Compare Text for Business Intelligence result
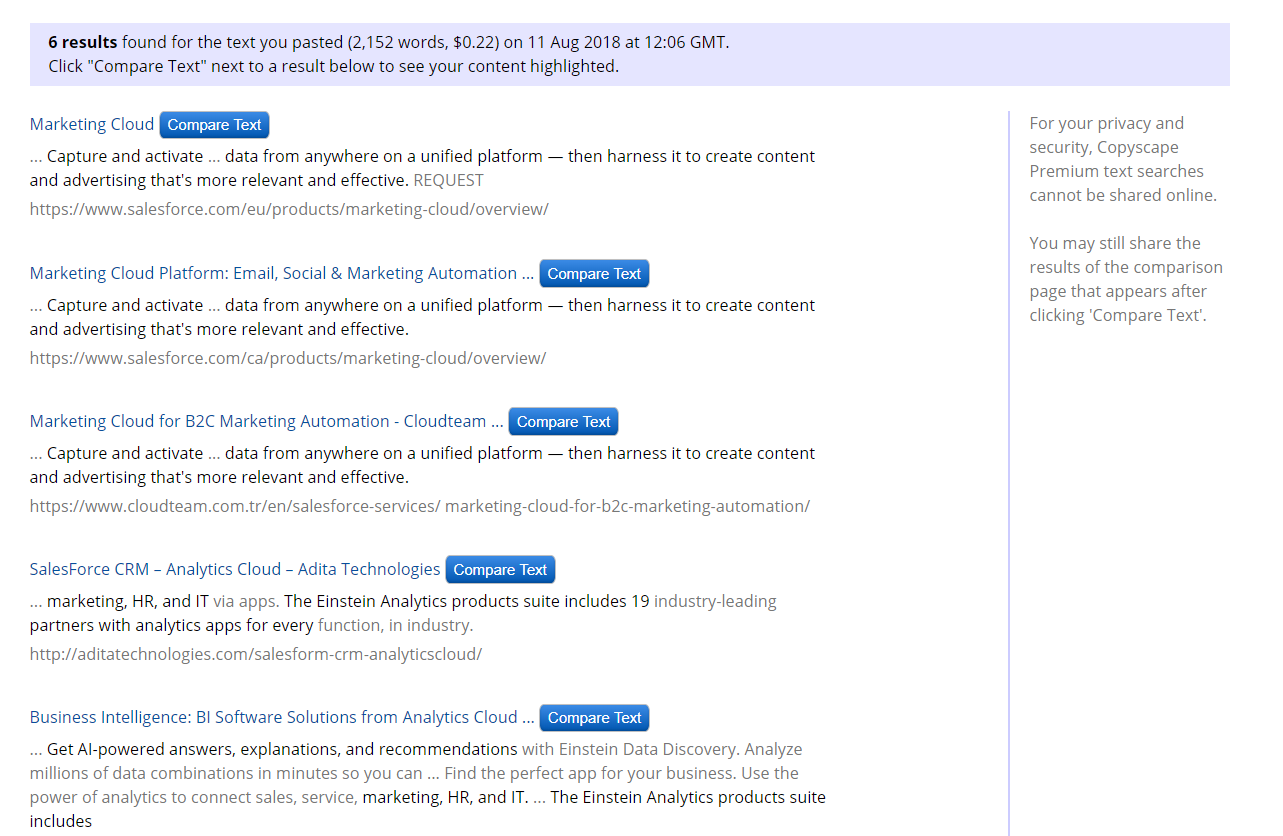1283x836 pixels. pos(594,717)
